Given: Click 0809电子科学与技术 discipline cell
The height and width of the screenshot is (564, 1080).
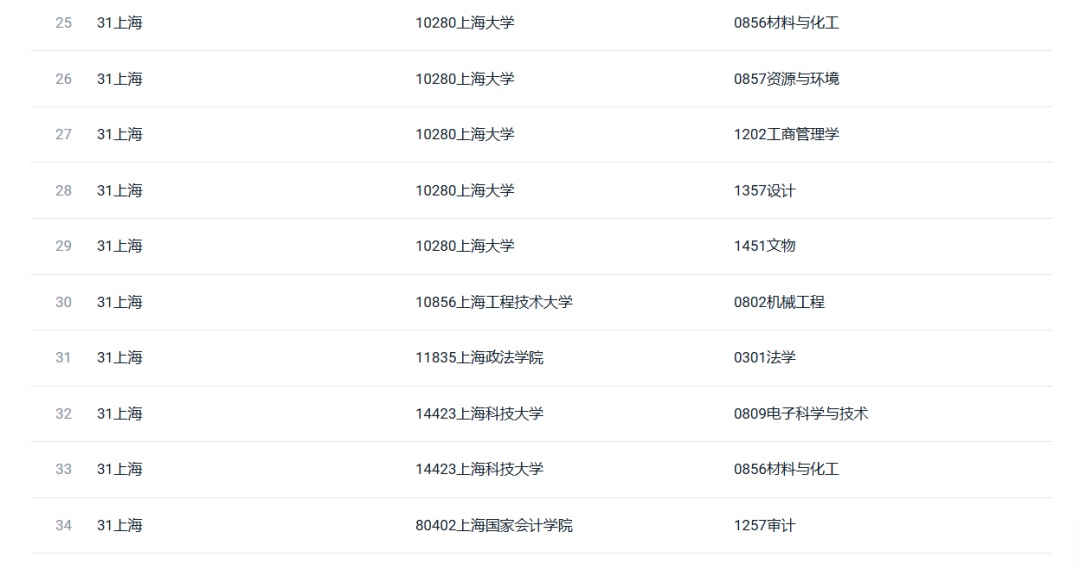Looking at the screenshot, I should point(800,414).
